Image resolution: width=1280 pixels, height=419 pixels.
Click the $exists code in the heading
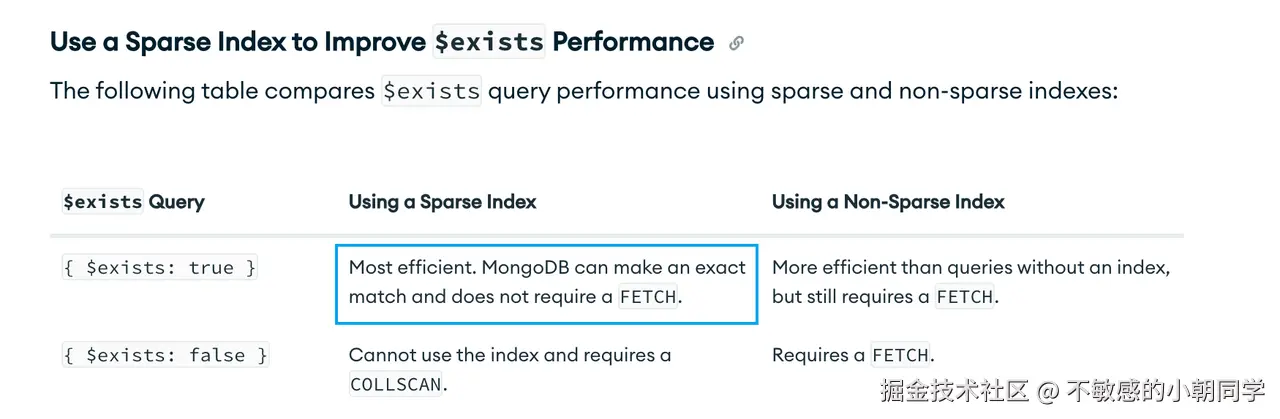tap(489, 42)
